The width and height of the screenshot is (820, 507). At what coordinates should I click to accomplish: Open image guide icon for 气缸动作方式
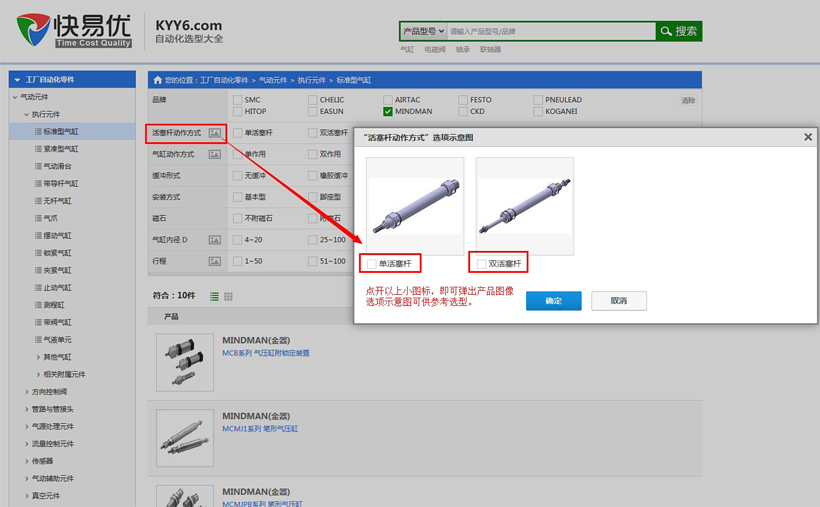pos(214,154)
